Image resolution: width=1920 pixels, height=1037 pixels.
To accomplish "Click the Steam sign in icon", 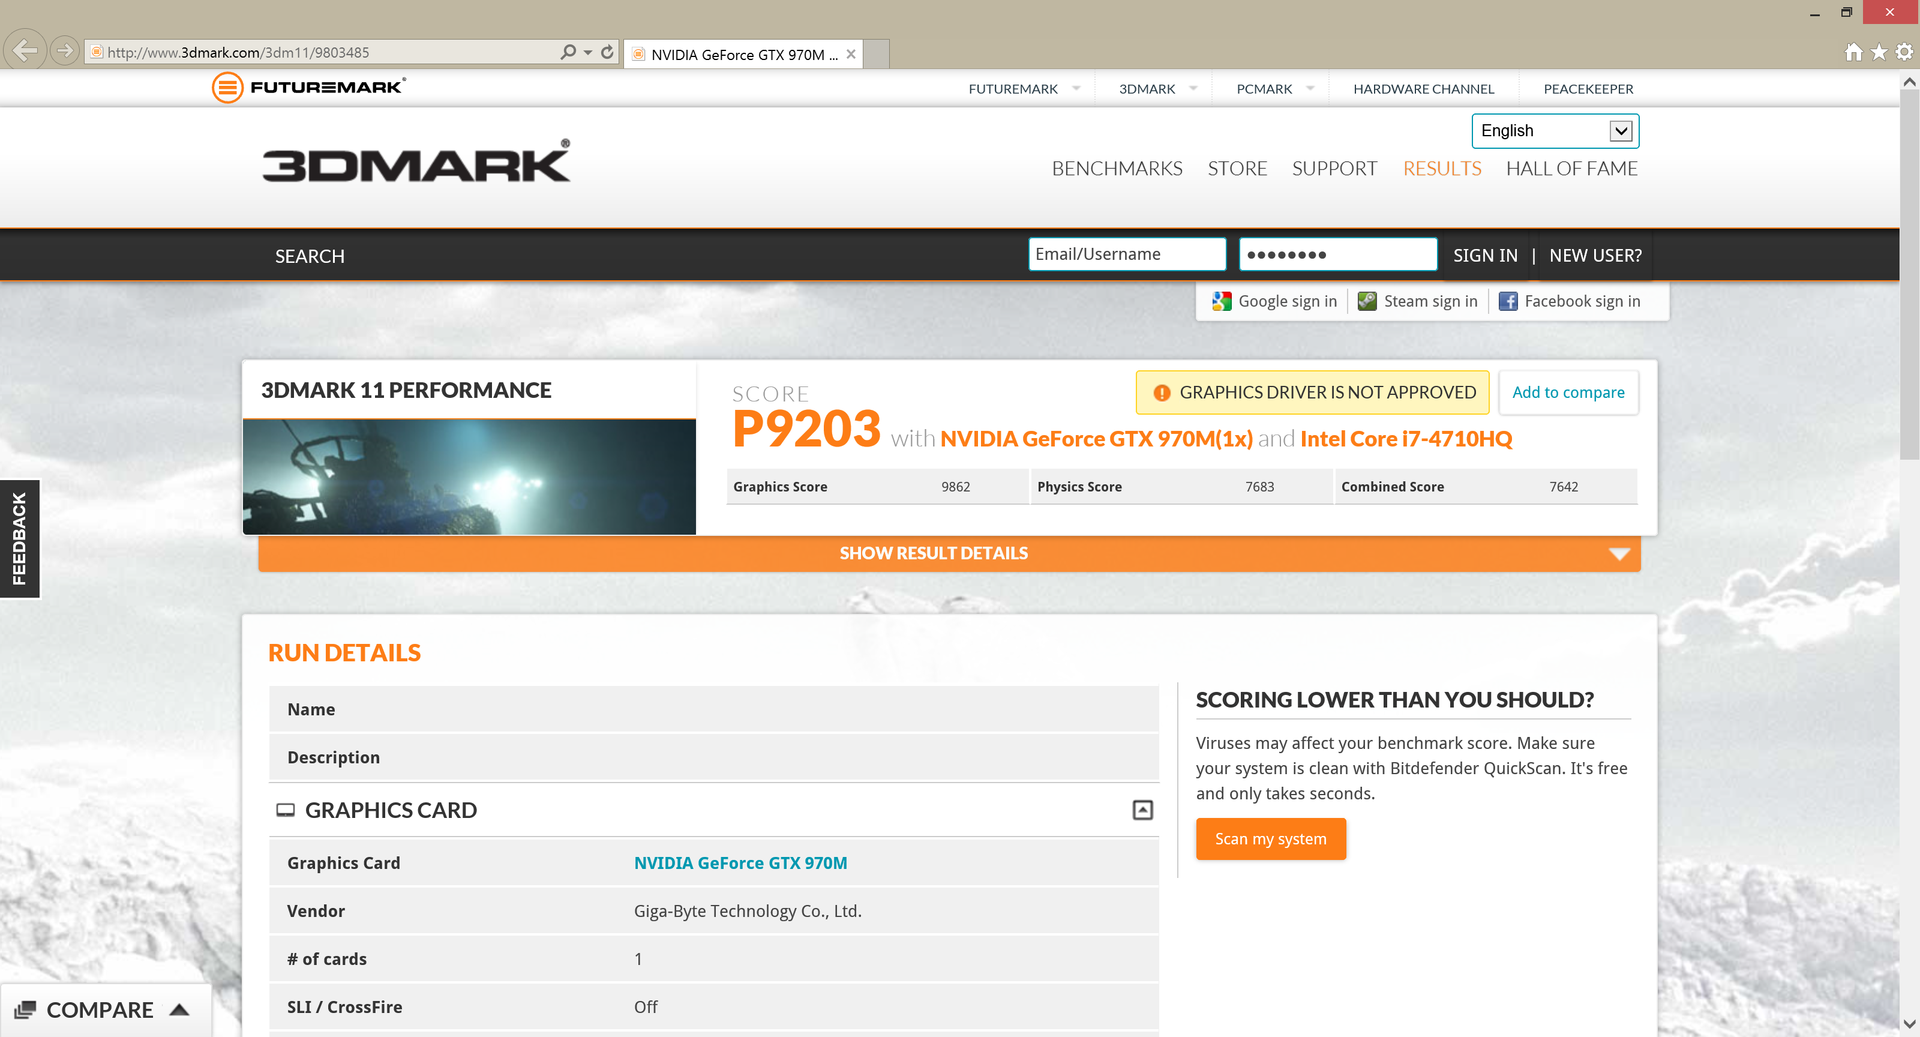I will tap(1367, 301).
